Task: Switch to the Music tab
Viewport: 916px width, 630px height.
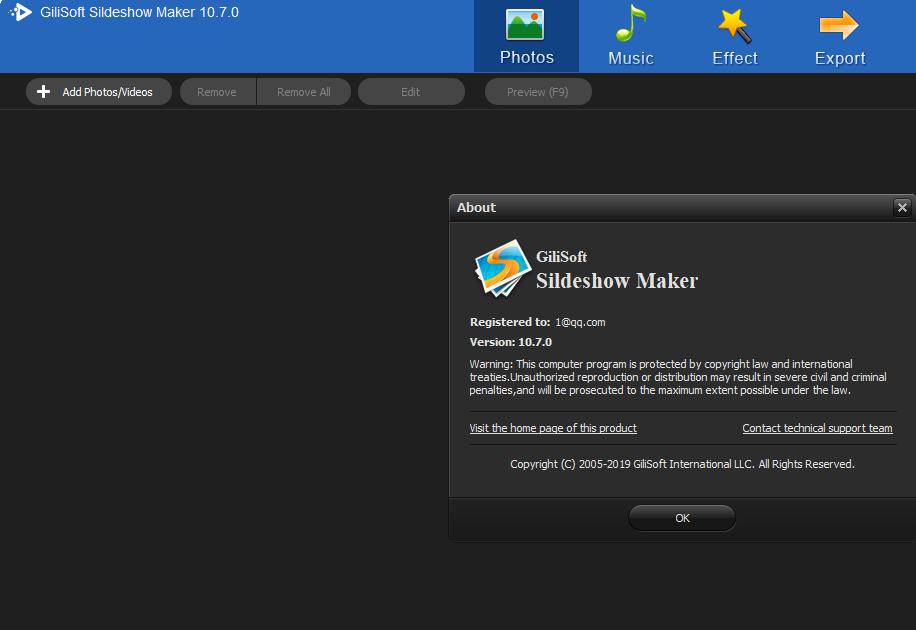Action: point(630,36)
